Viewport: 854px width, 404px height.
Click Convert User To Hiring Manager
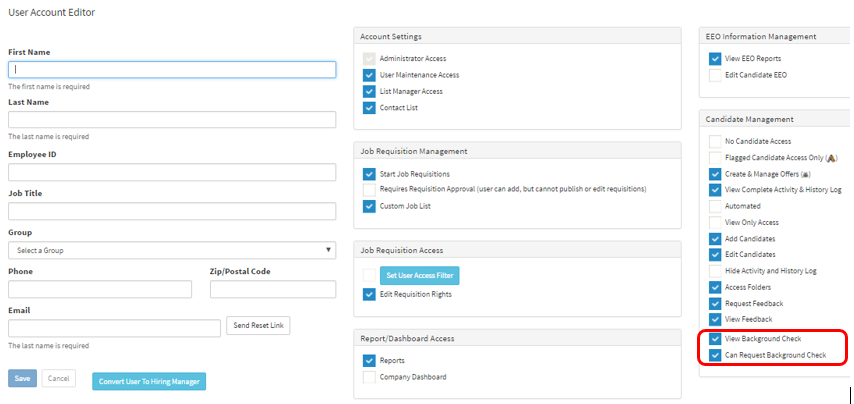click(149, 381)
